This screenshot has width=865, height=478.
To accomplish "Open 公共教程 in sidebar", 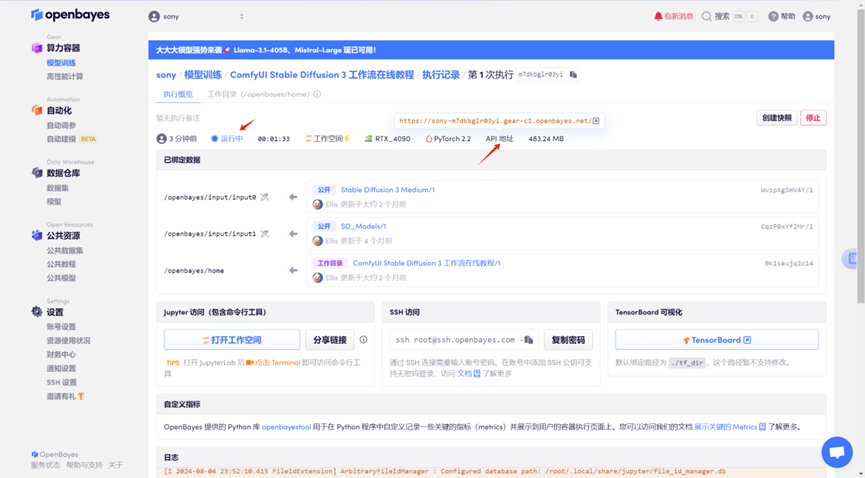I will [x=61, y=264].
